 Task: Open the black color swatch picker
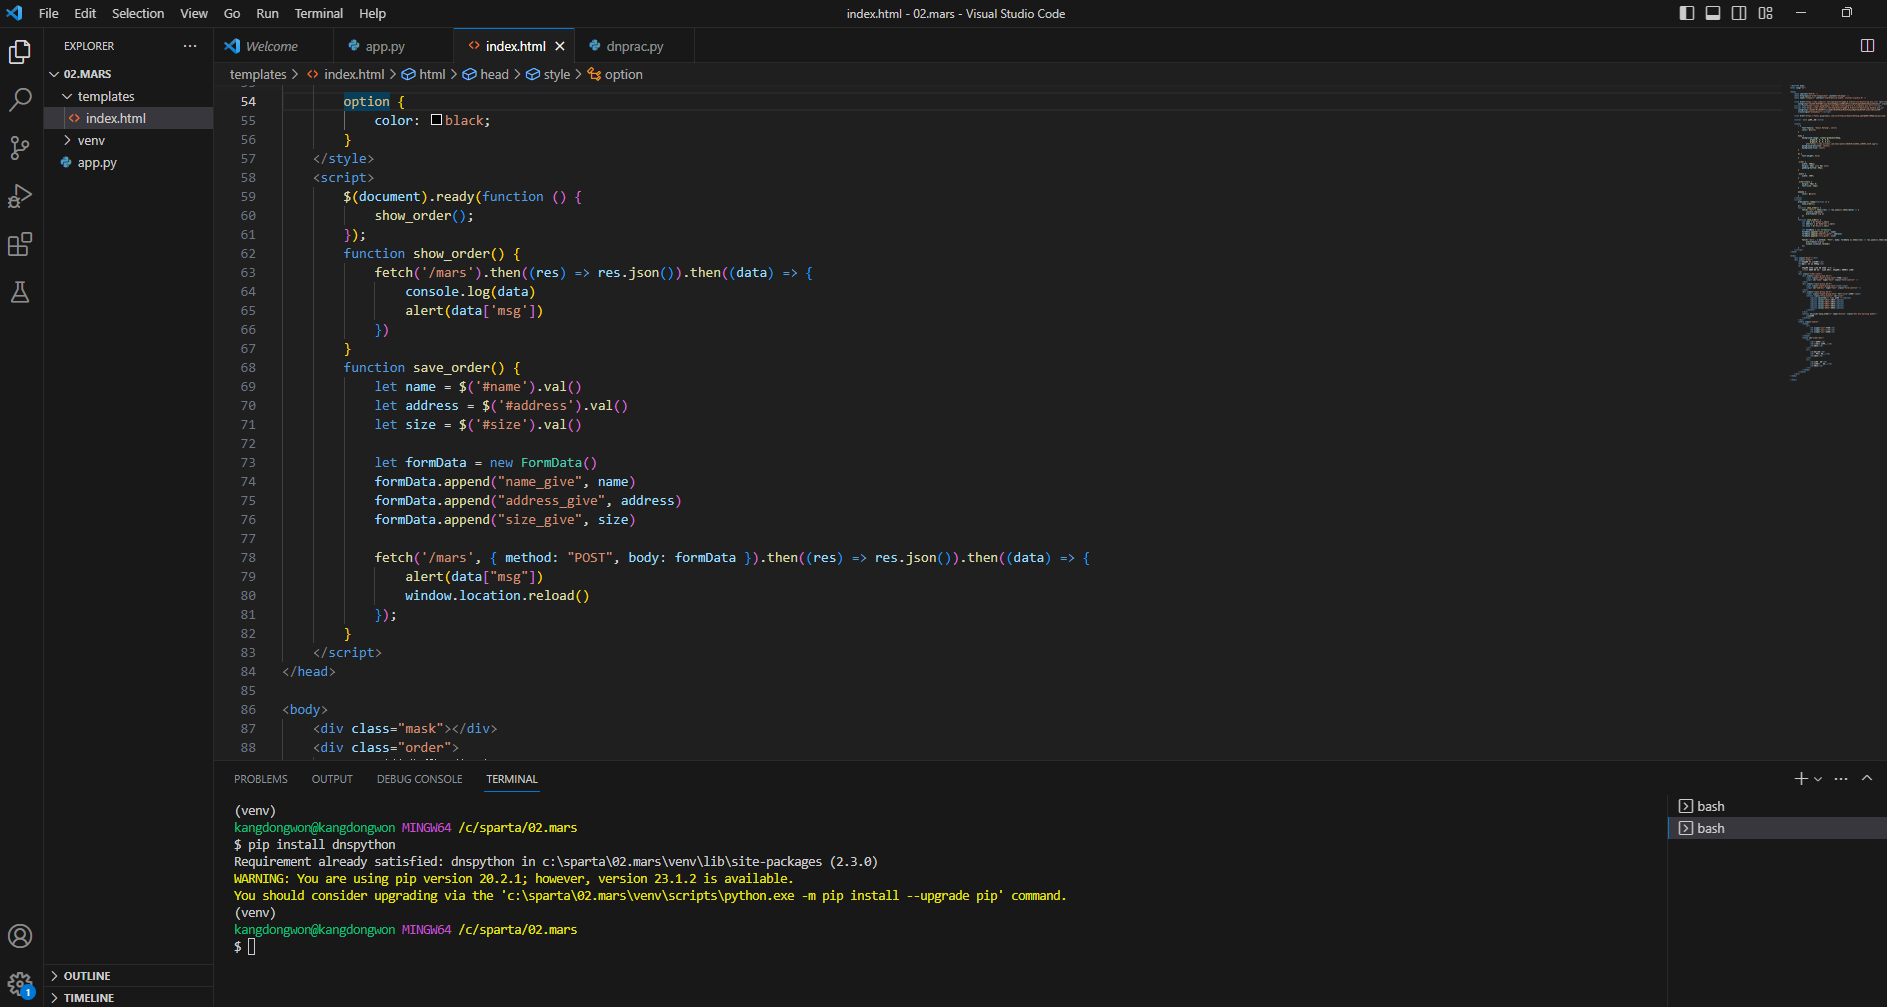point(436,120)
